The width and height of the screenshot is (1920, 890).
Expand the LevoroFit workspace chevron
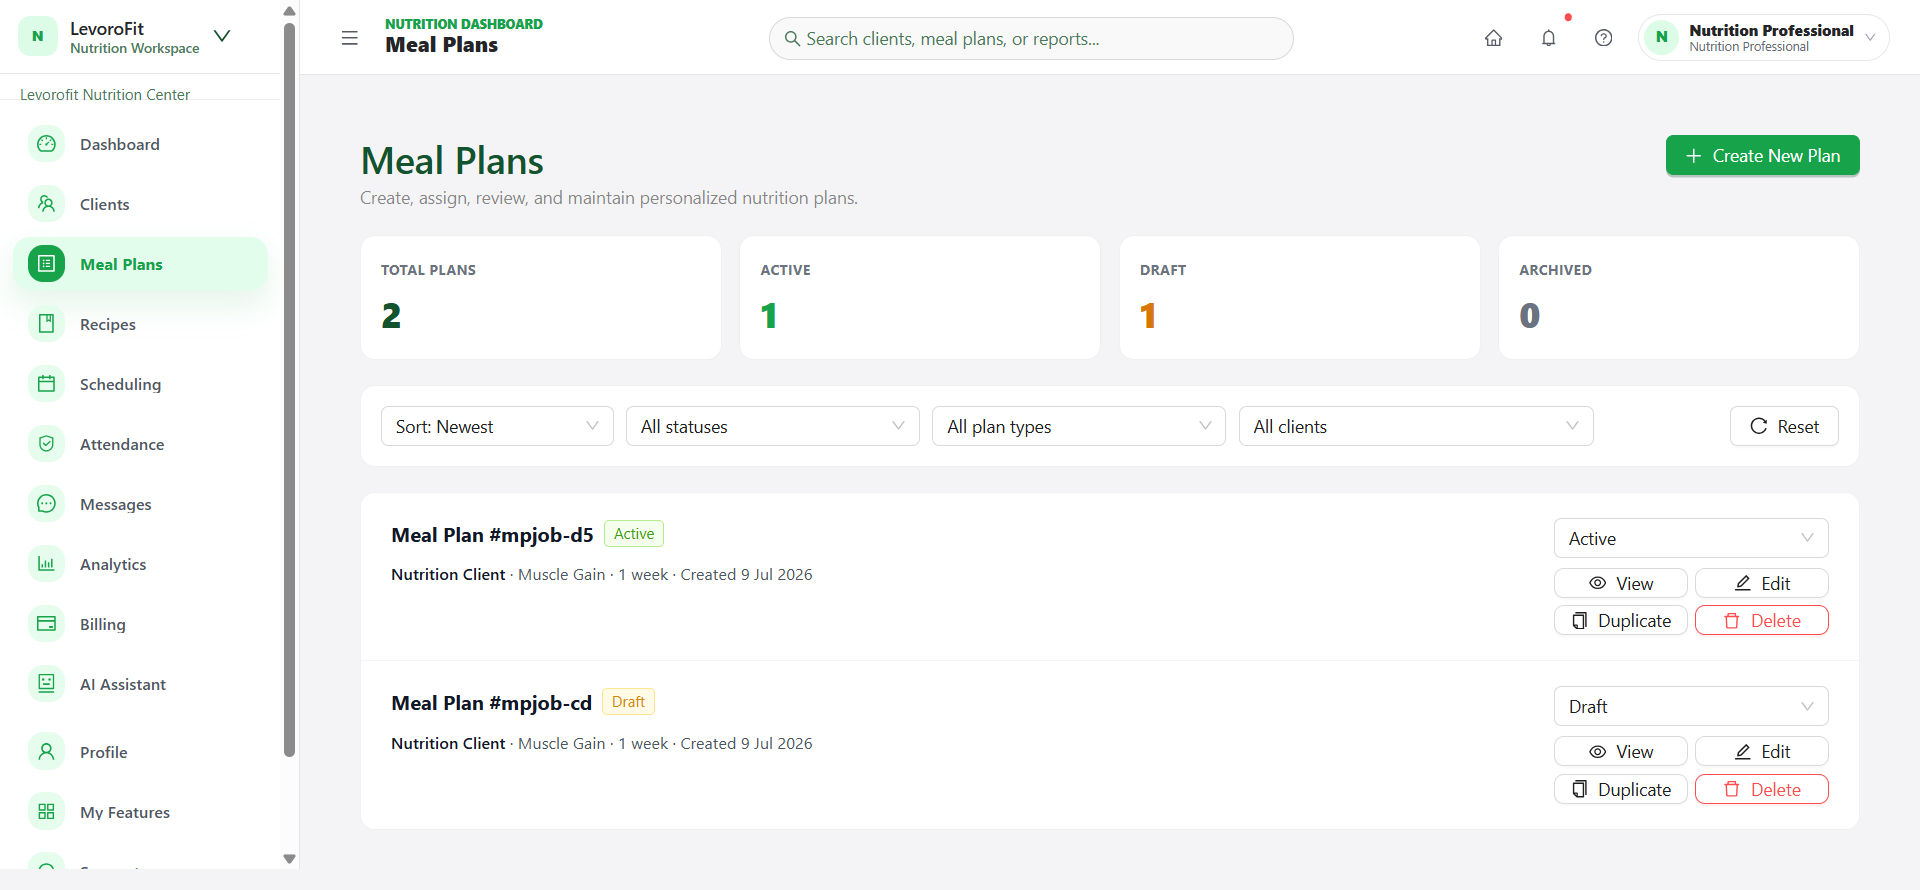pyautogui.click(x=222, y=36)
